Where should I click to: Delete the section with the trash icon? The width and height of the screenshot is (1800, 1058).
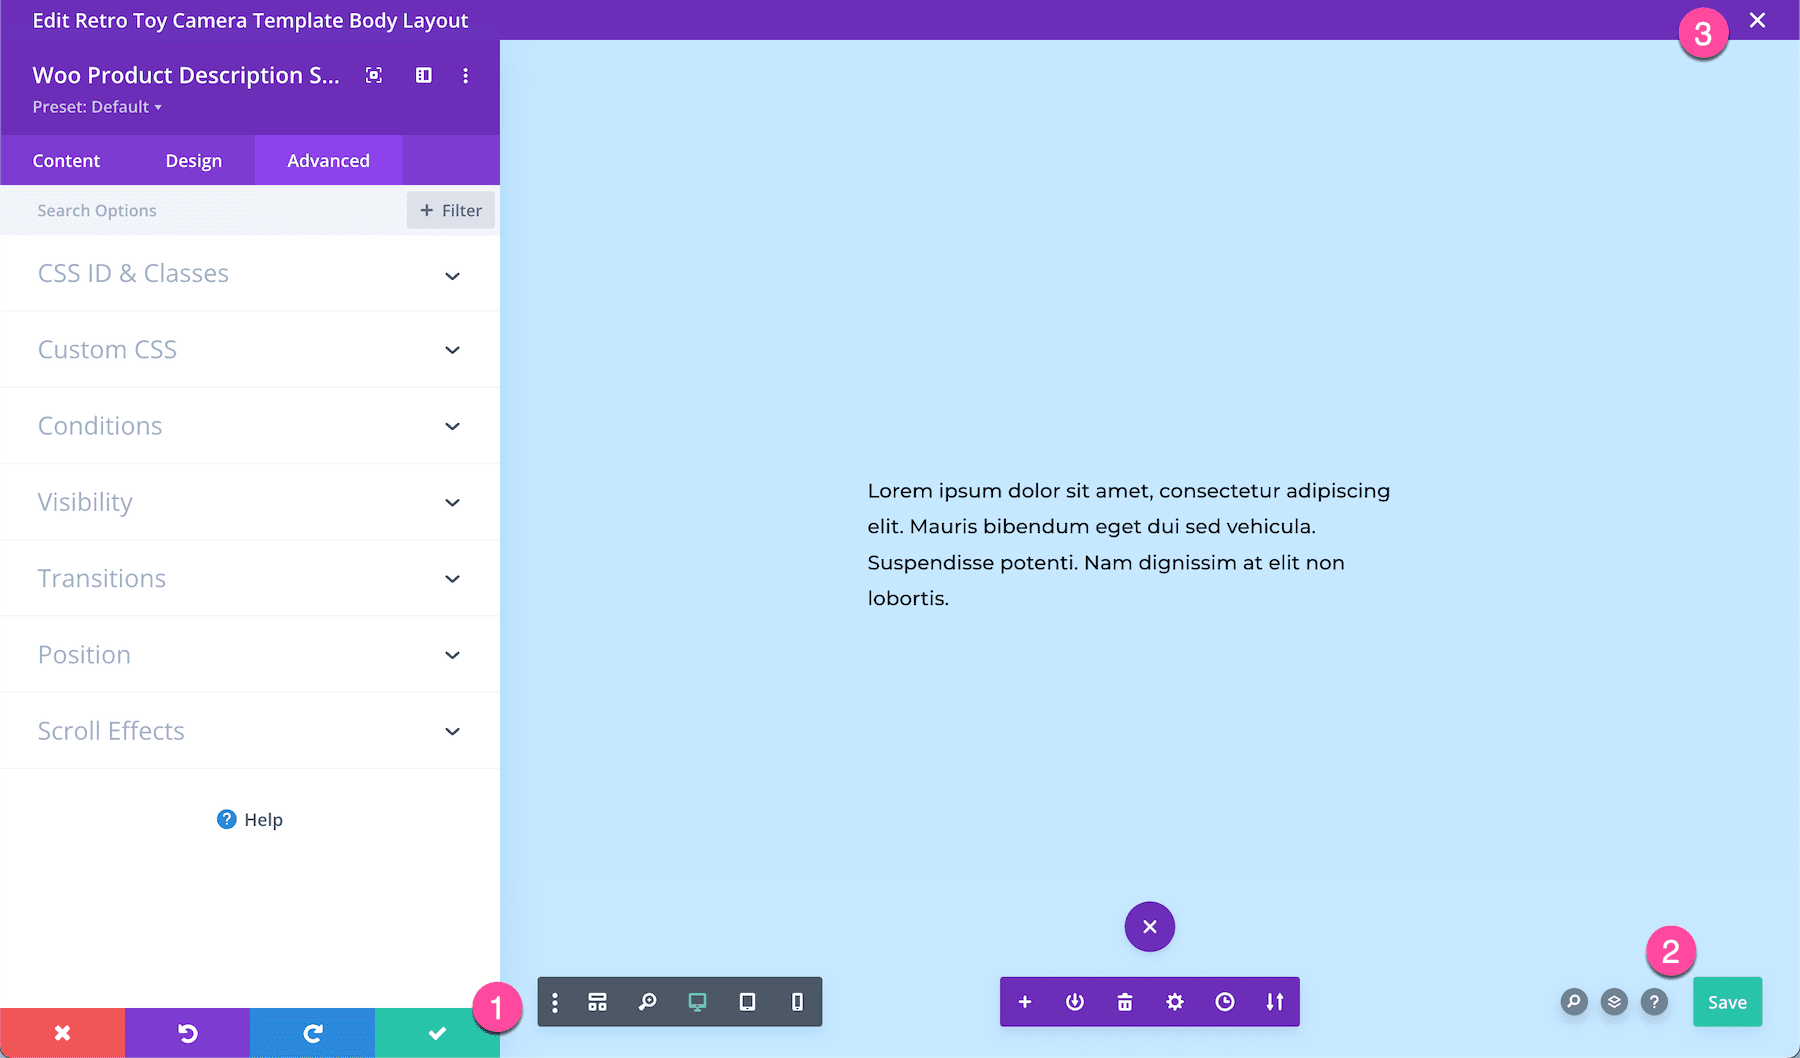[x=1124, y=1001]
